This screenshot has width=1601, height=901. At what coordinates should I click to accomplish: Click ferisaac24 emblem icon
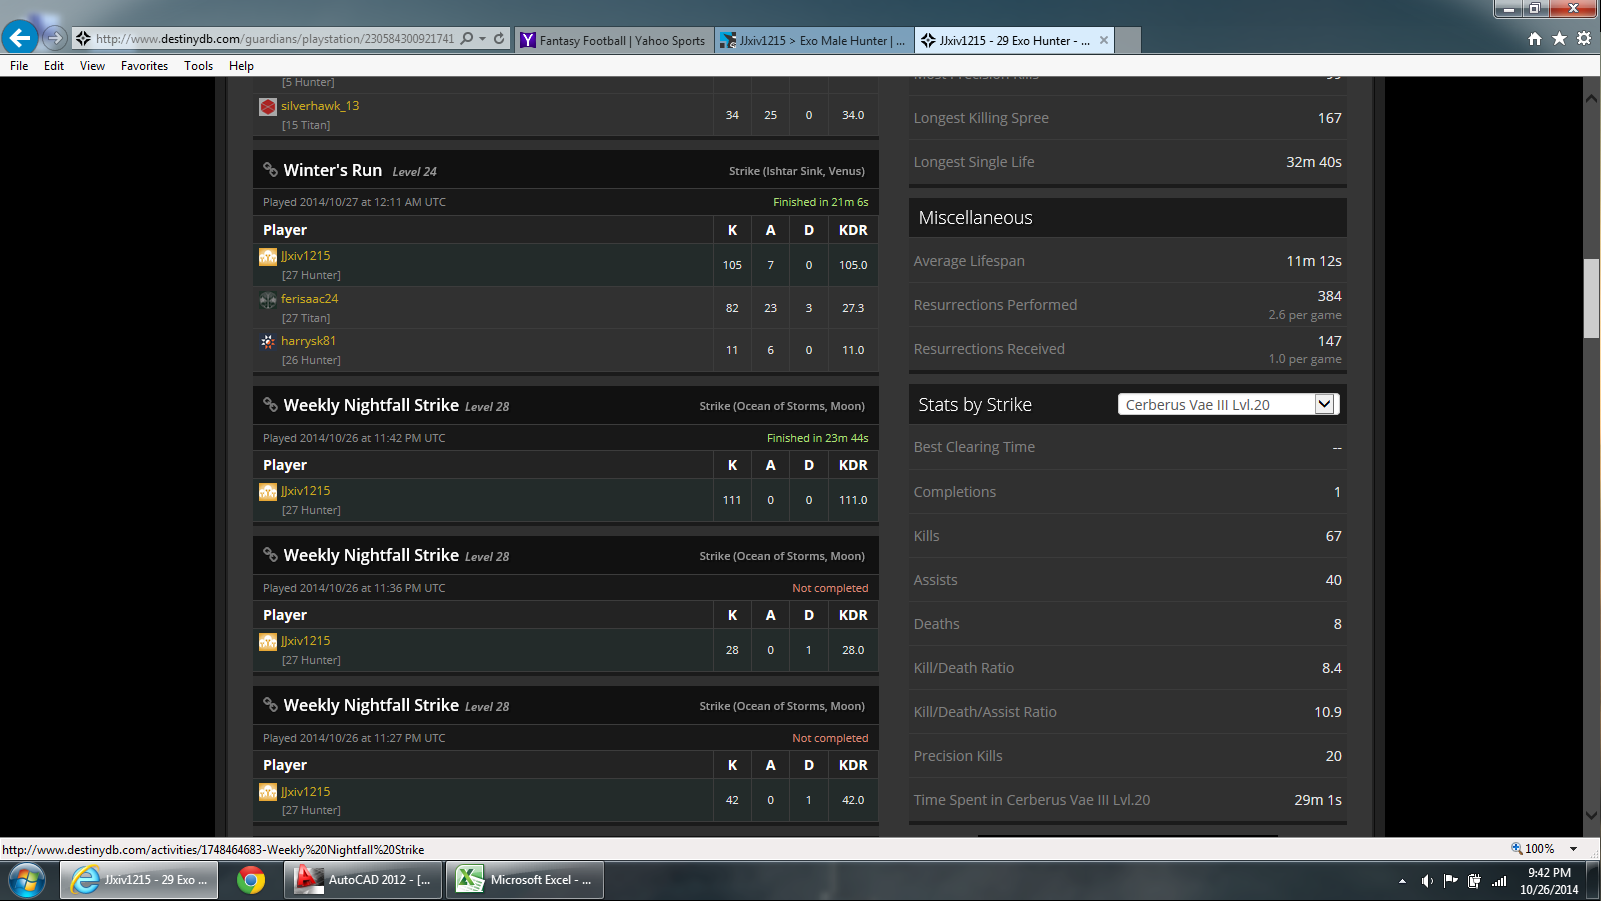point(268,300)
